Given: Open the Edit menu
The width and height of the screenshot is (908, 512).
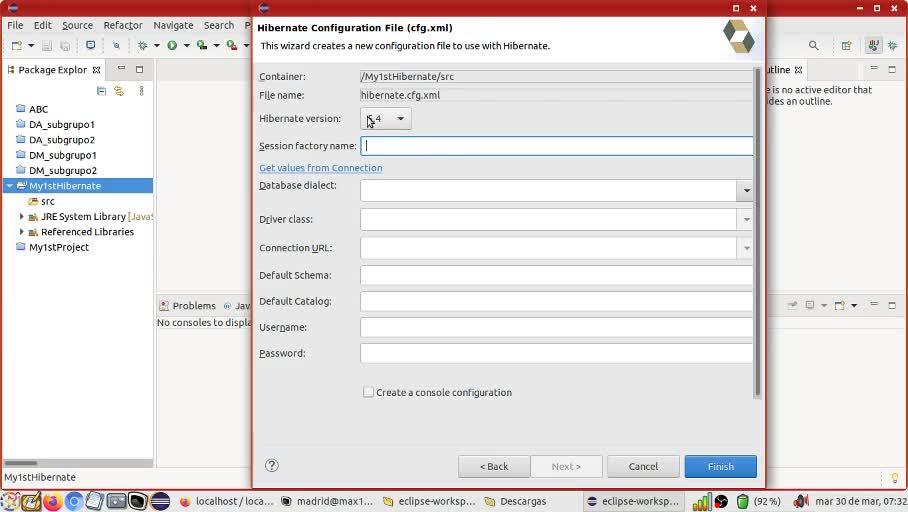Looking at the screenshot, I should 42,25.
